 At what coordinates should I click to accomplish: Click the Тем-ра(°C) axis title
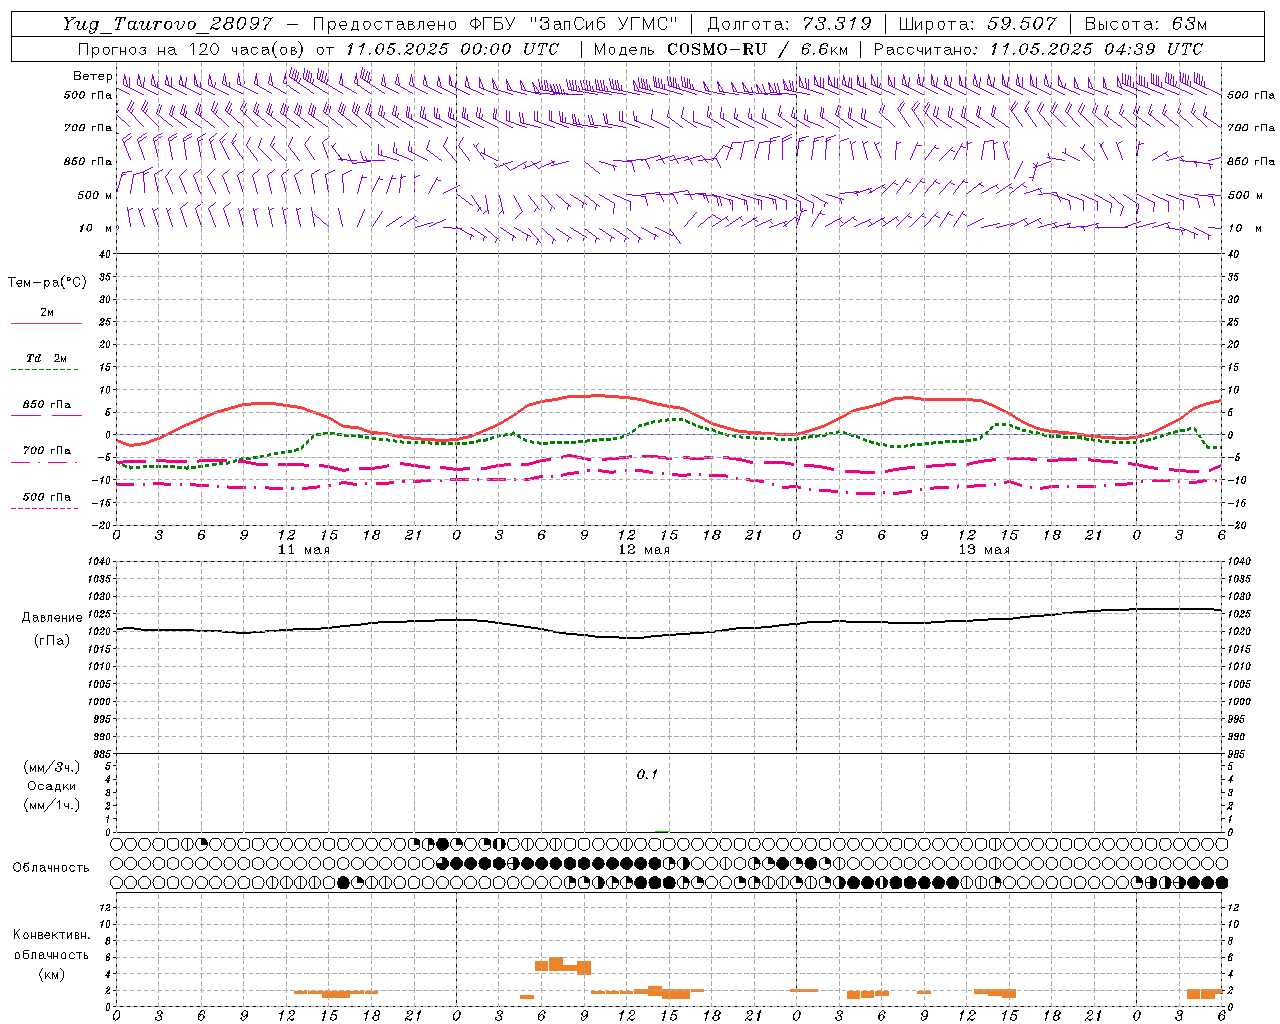[47, 283]
